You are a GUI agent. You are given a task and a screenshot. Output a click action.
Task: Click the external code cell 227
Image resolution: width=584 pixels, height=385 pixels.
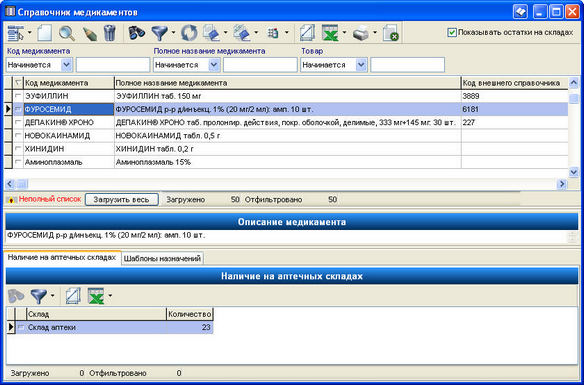point(515,122)
